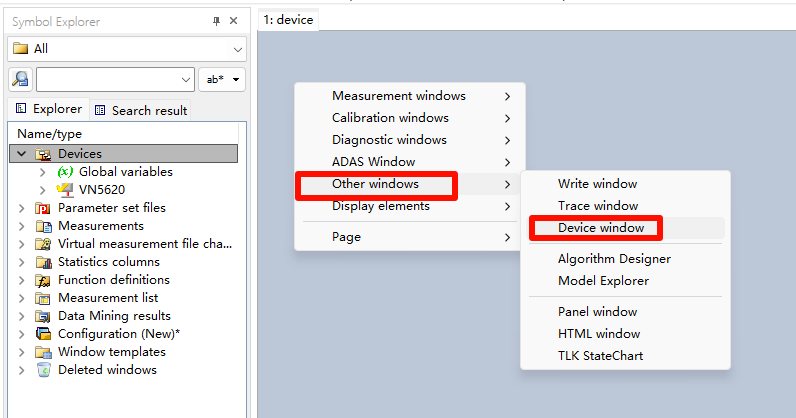Click the Data Mining results icon
This screenshot has width=796, height=418.
[43, 316]
